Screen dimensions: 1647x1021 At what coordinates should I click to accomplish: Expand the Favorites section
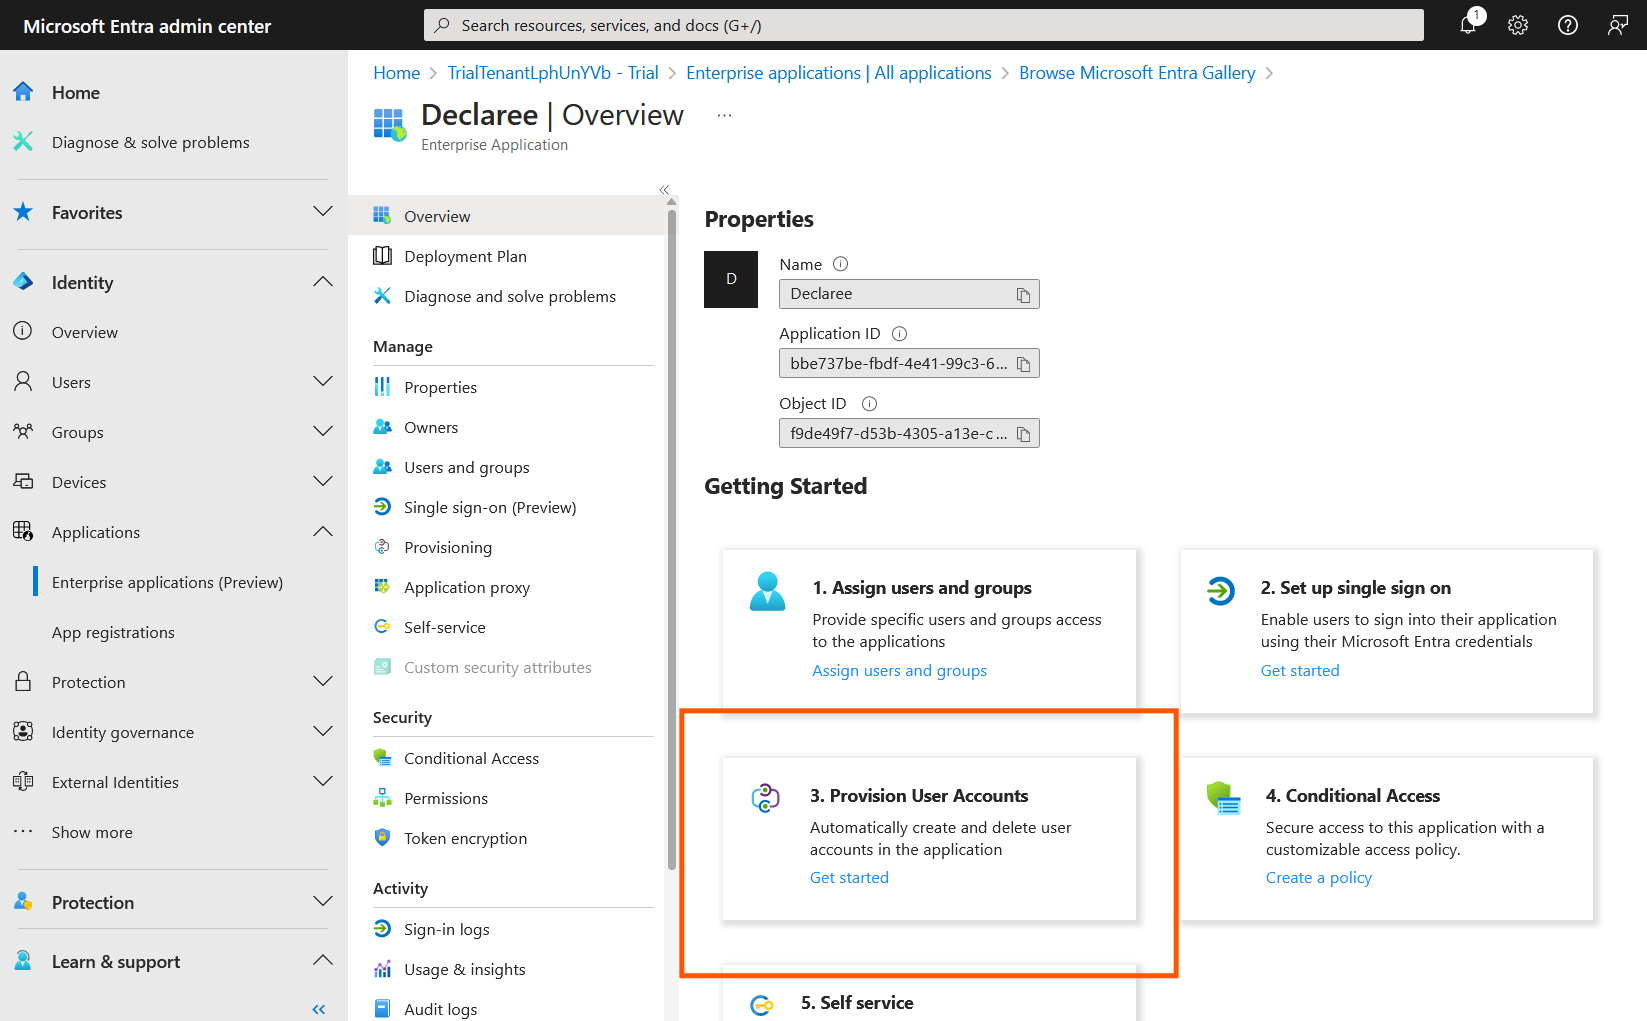(x=322, y=212)
